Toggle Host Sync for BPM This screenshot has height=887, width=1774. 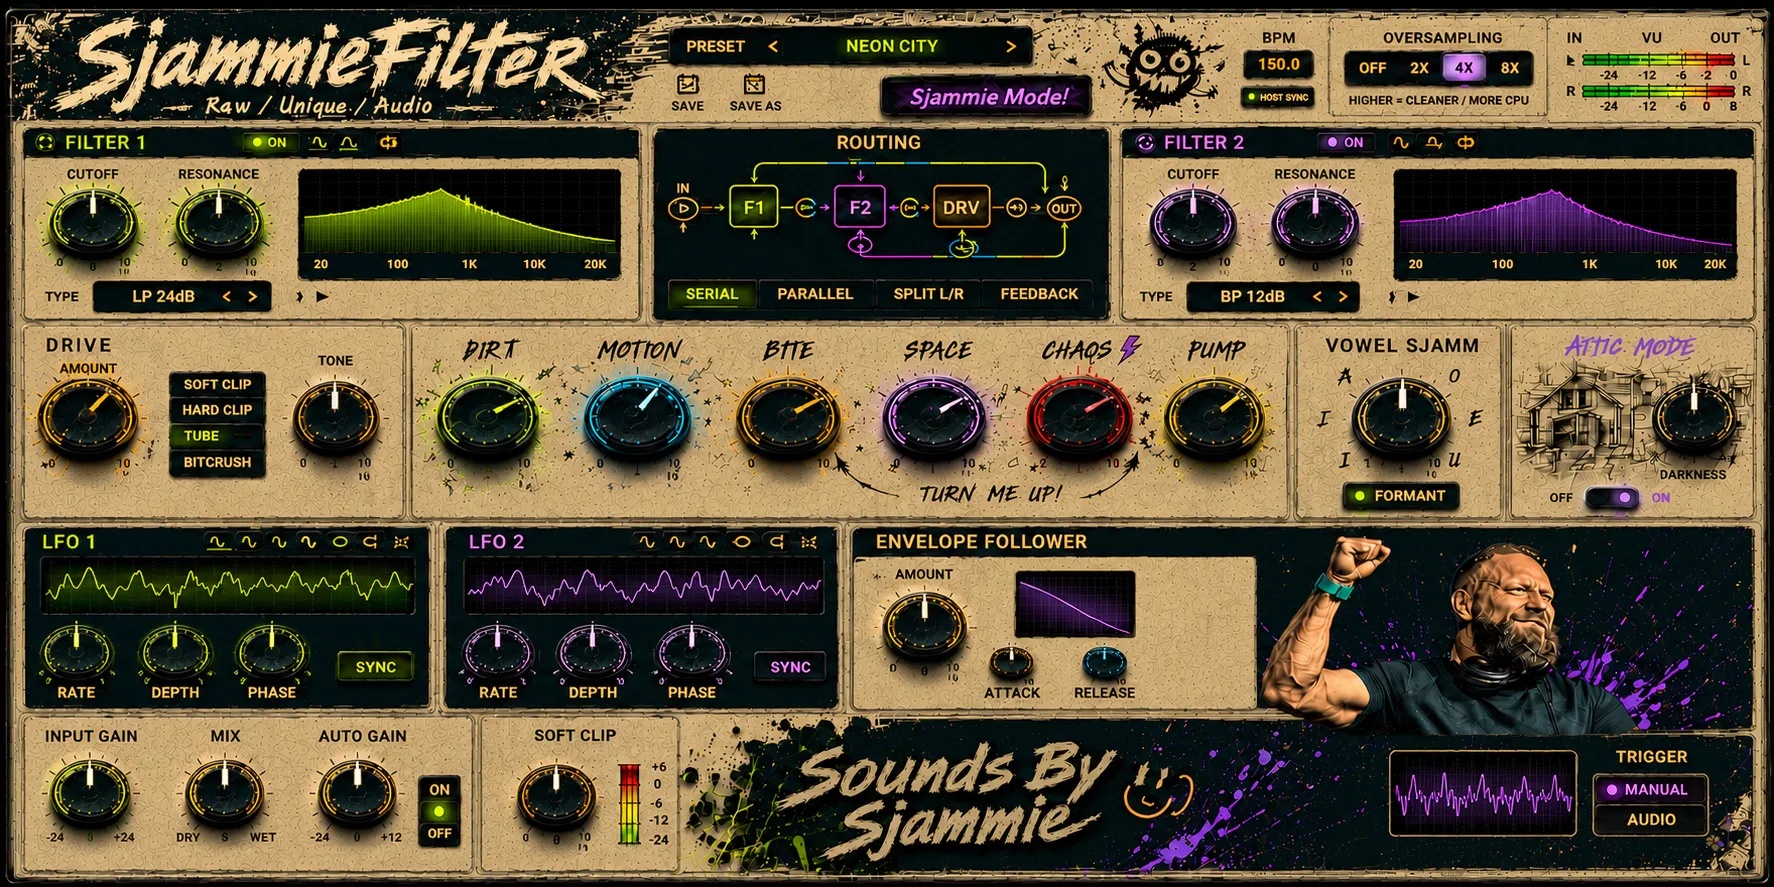(x=1278, y=97)
